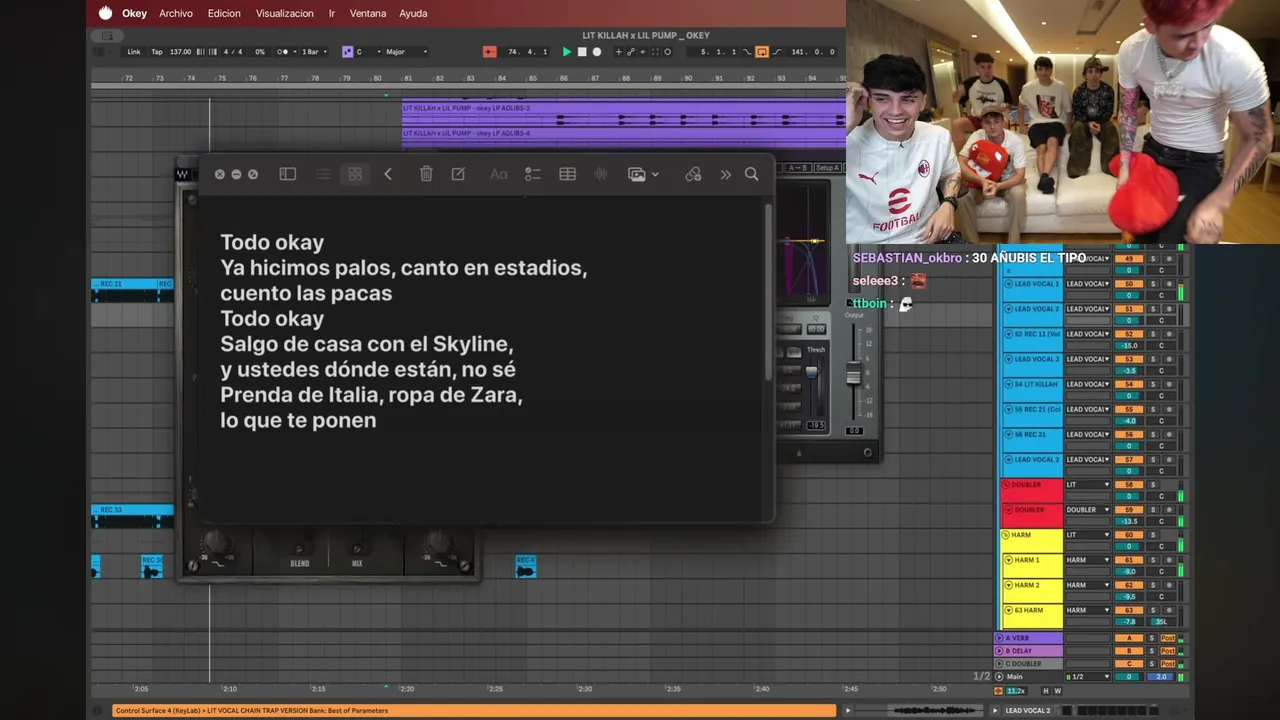
Task: Click the Link button
Action: 134,52
